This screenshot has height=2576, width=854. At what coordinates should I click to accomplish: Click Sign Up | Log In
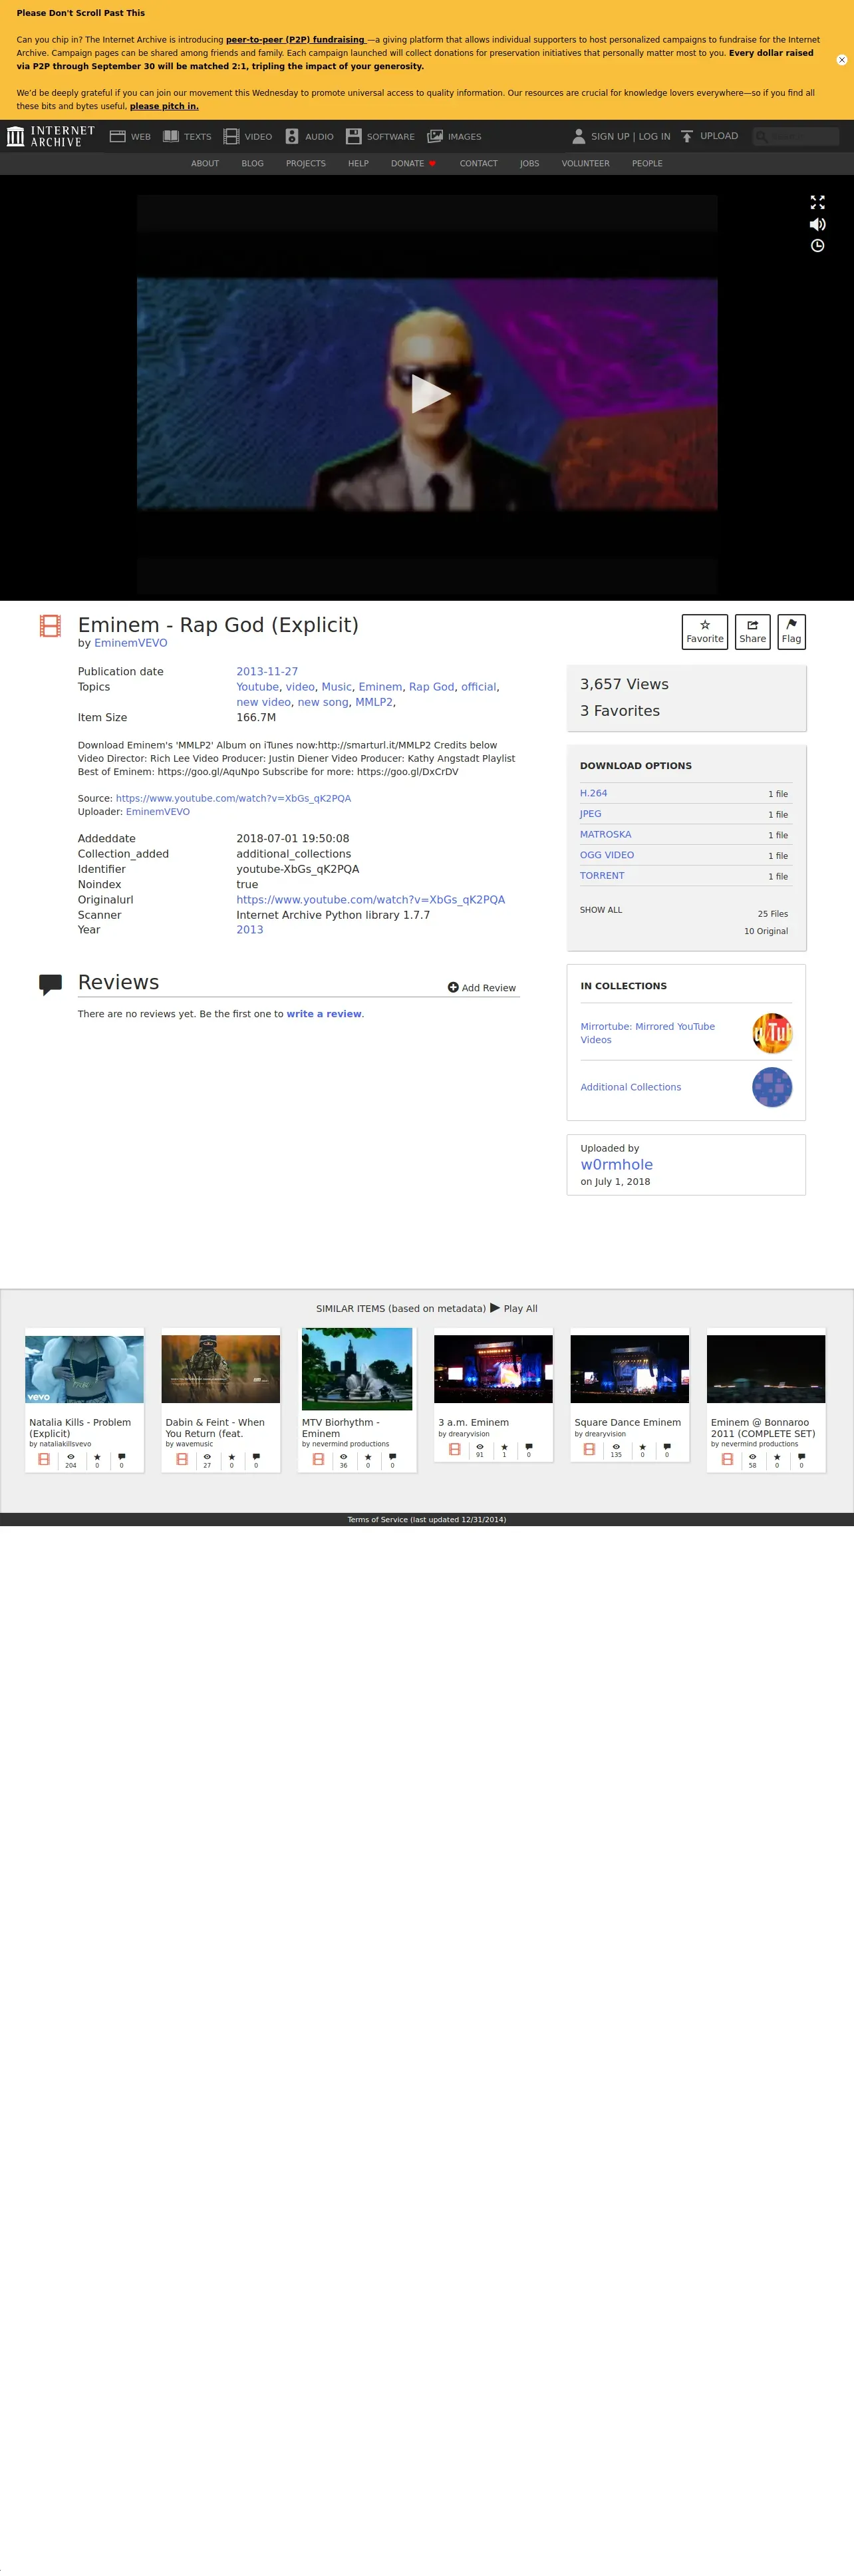point(630,136)
